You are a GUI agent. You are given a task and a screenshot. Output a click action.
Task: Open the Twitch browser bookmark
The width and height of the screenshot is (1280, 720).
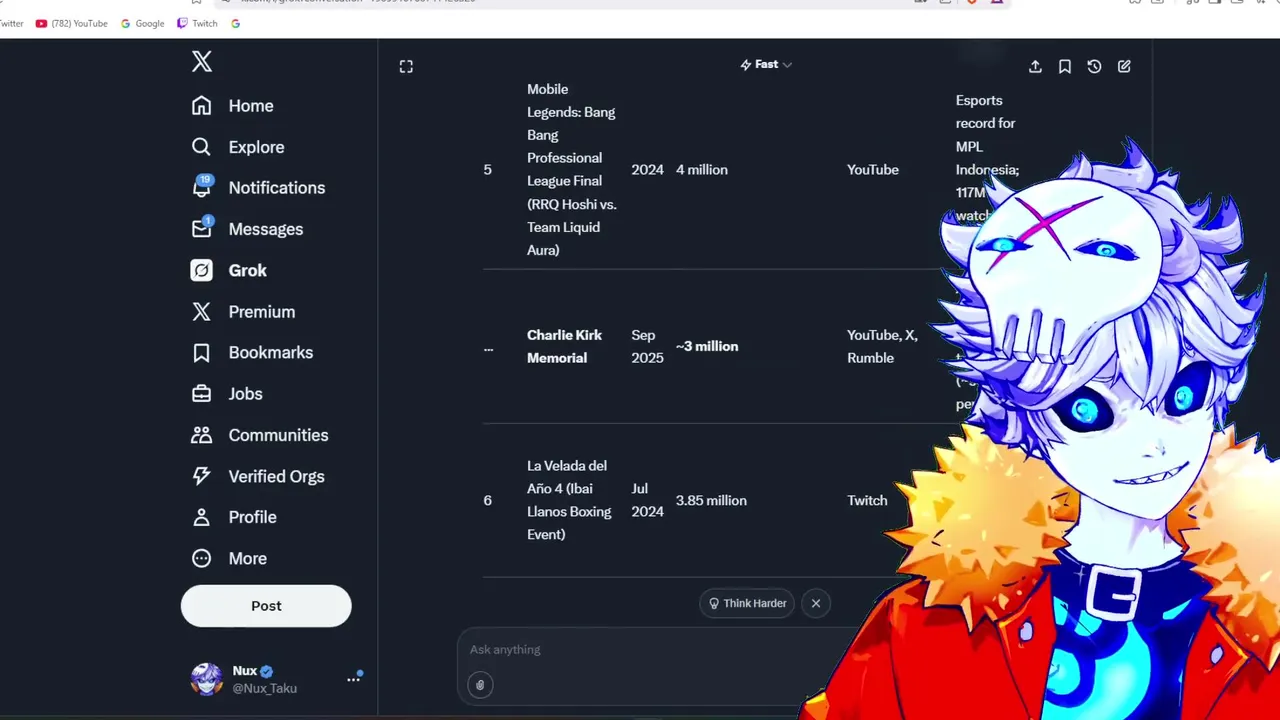point(197,23)
